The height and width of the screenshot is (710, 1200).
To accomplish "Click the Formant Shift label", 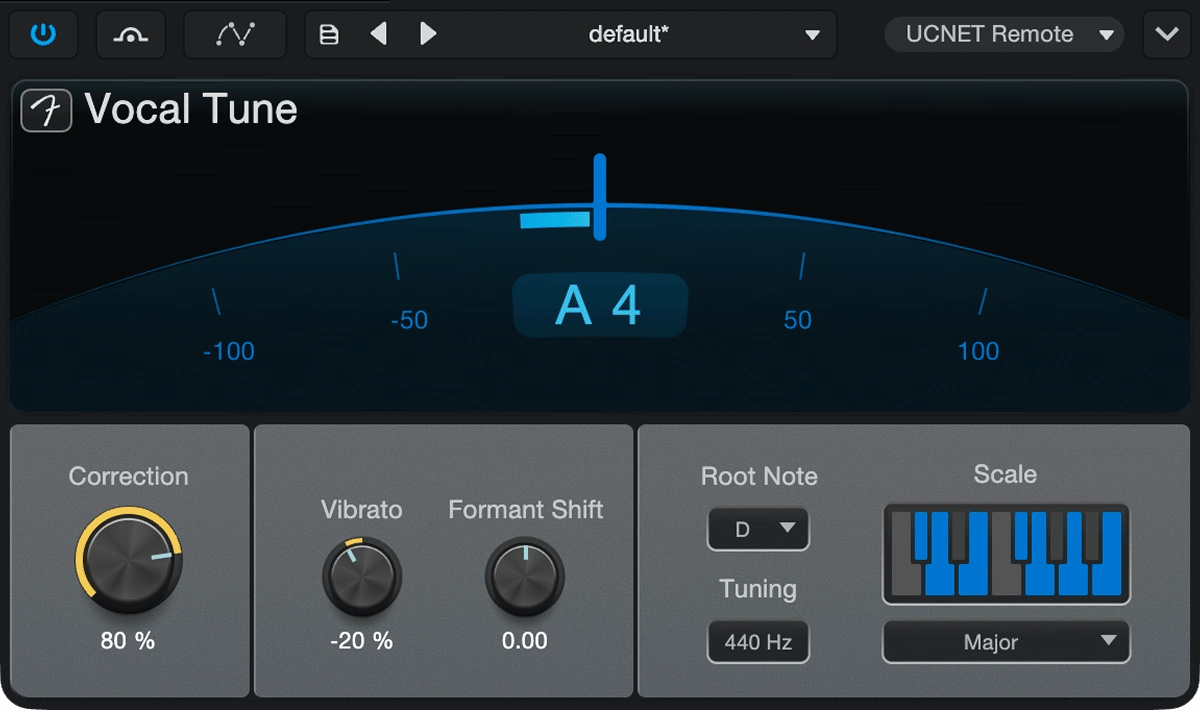I will pyautogui.click(x=525, y=510).
